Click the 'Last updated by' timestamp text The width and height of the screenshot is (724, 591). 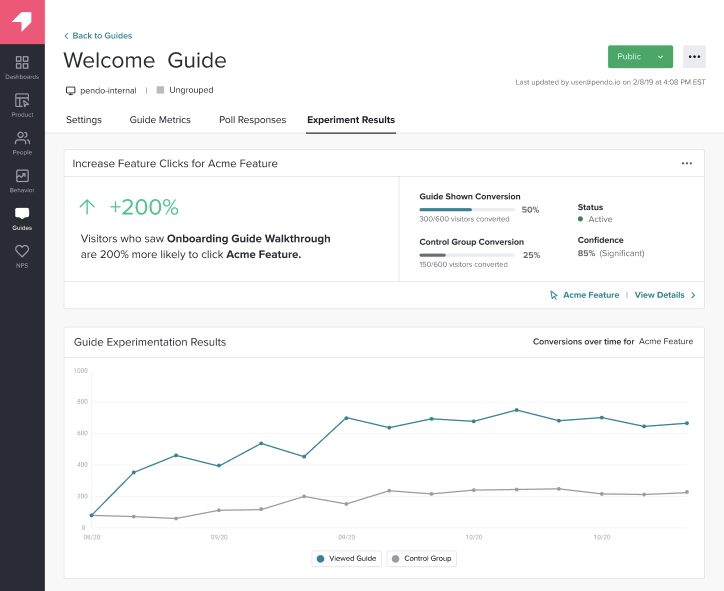[x=610, y=82]
